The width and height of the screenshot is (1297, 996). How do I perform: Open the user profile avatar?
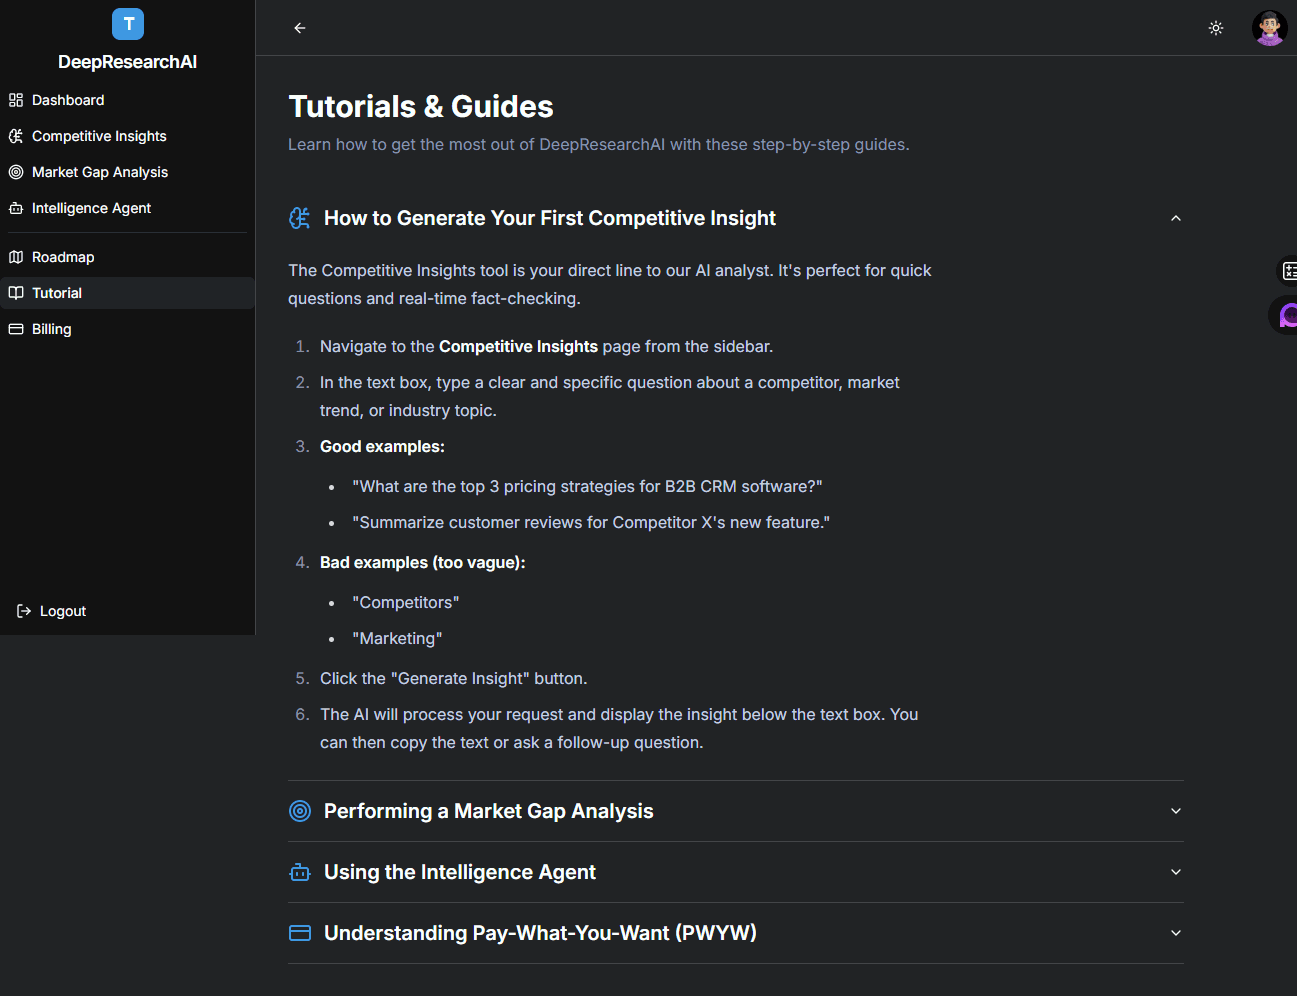coord(1269,28)
